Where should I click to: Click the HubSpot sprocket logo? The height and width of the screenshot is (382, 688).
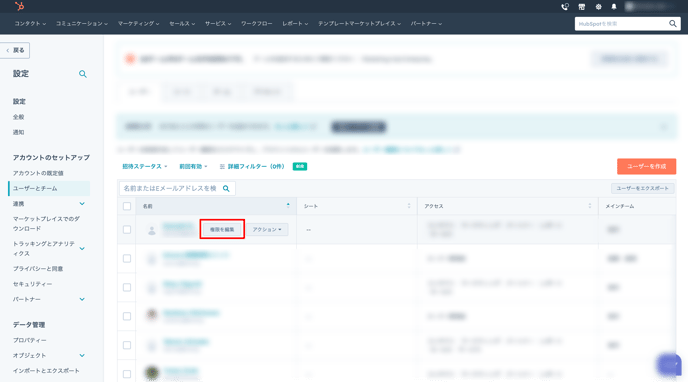19,6
